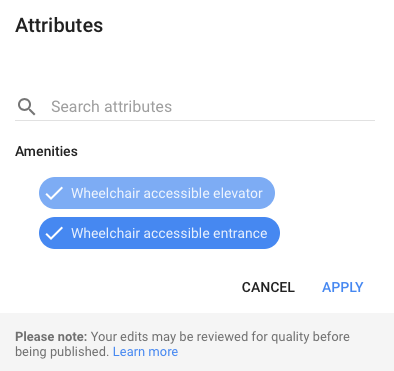
Task: Deselect Wheelchair accessible elevator amenity
Action: pos(157,193)
